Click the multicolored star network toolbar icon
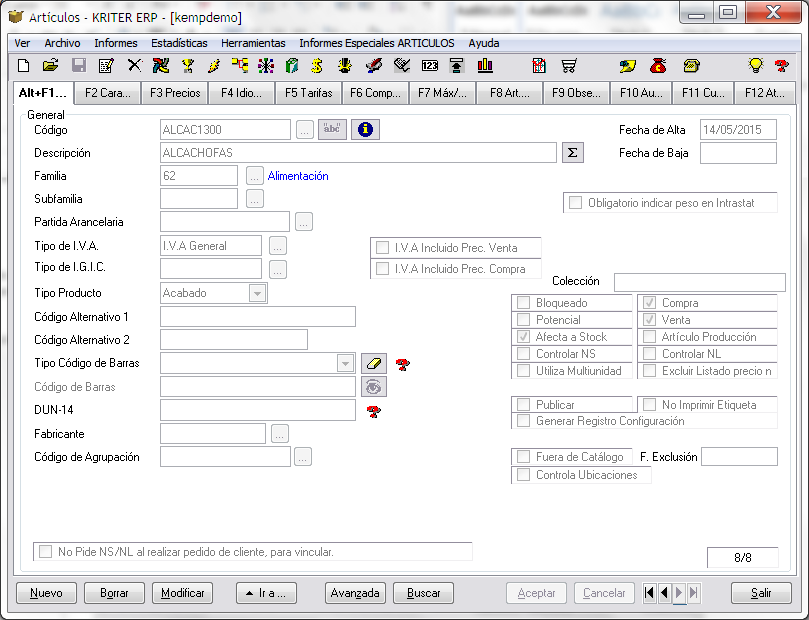 (x=266, y=66)
